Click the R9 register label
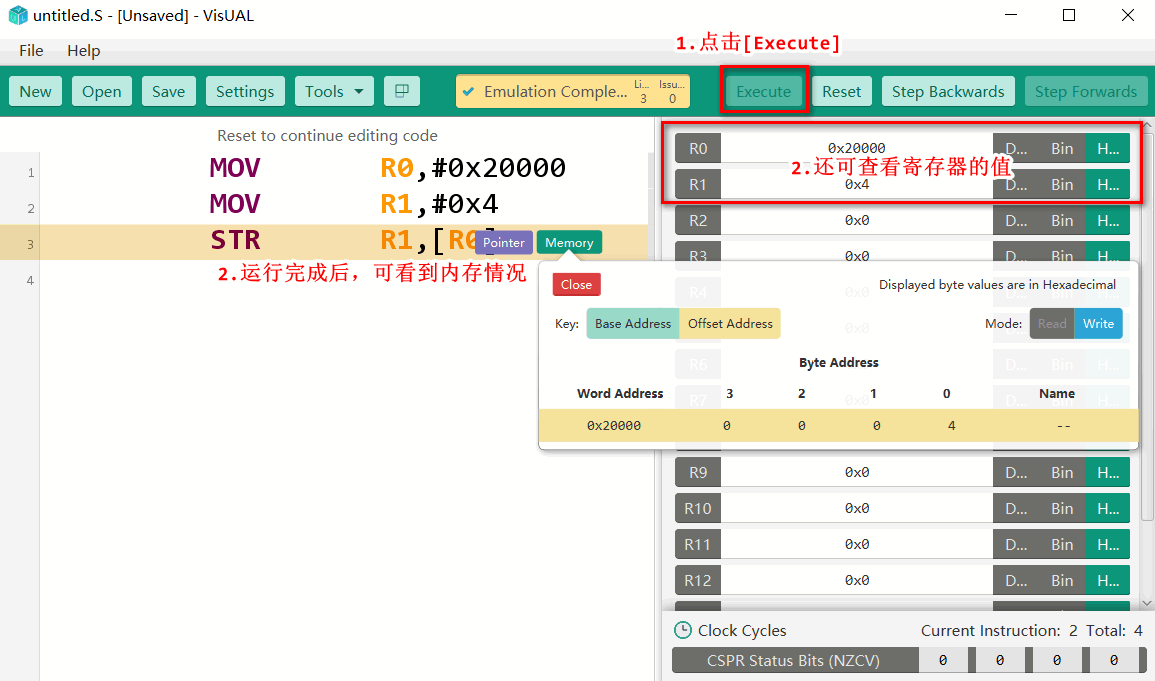Screen dimensions: 1155x681 pos(698,472)
